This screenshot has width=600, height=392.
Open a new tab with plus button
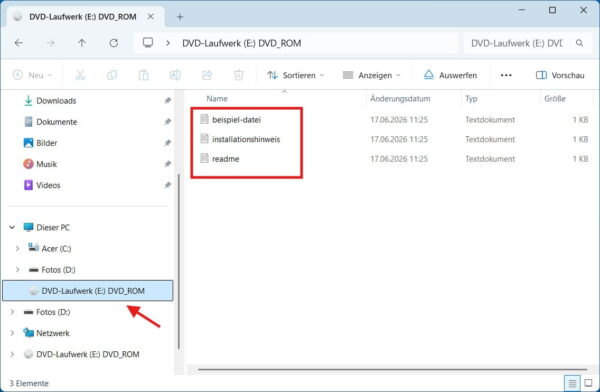(180, 17)
